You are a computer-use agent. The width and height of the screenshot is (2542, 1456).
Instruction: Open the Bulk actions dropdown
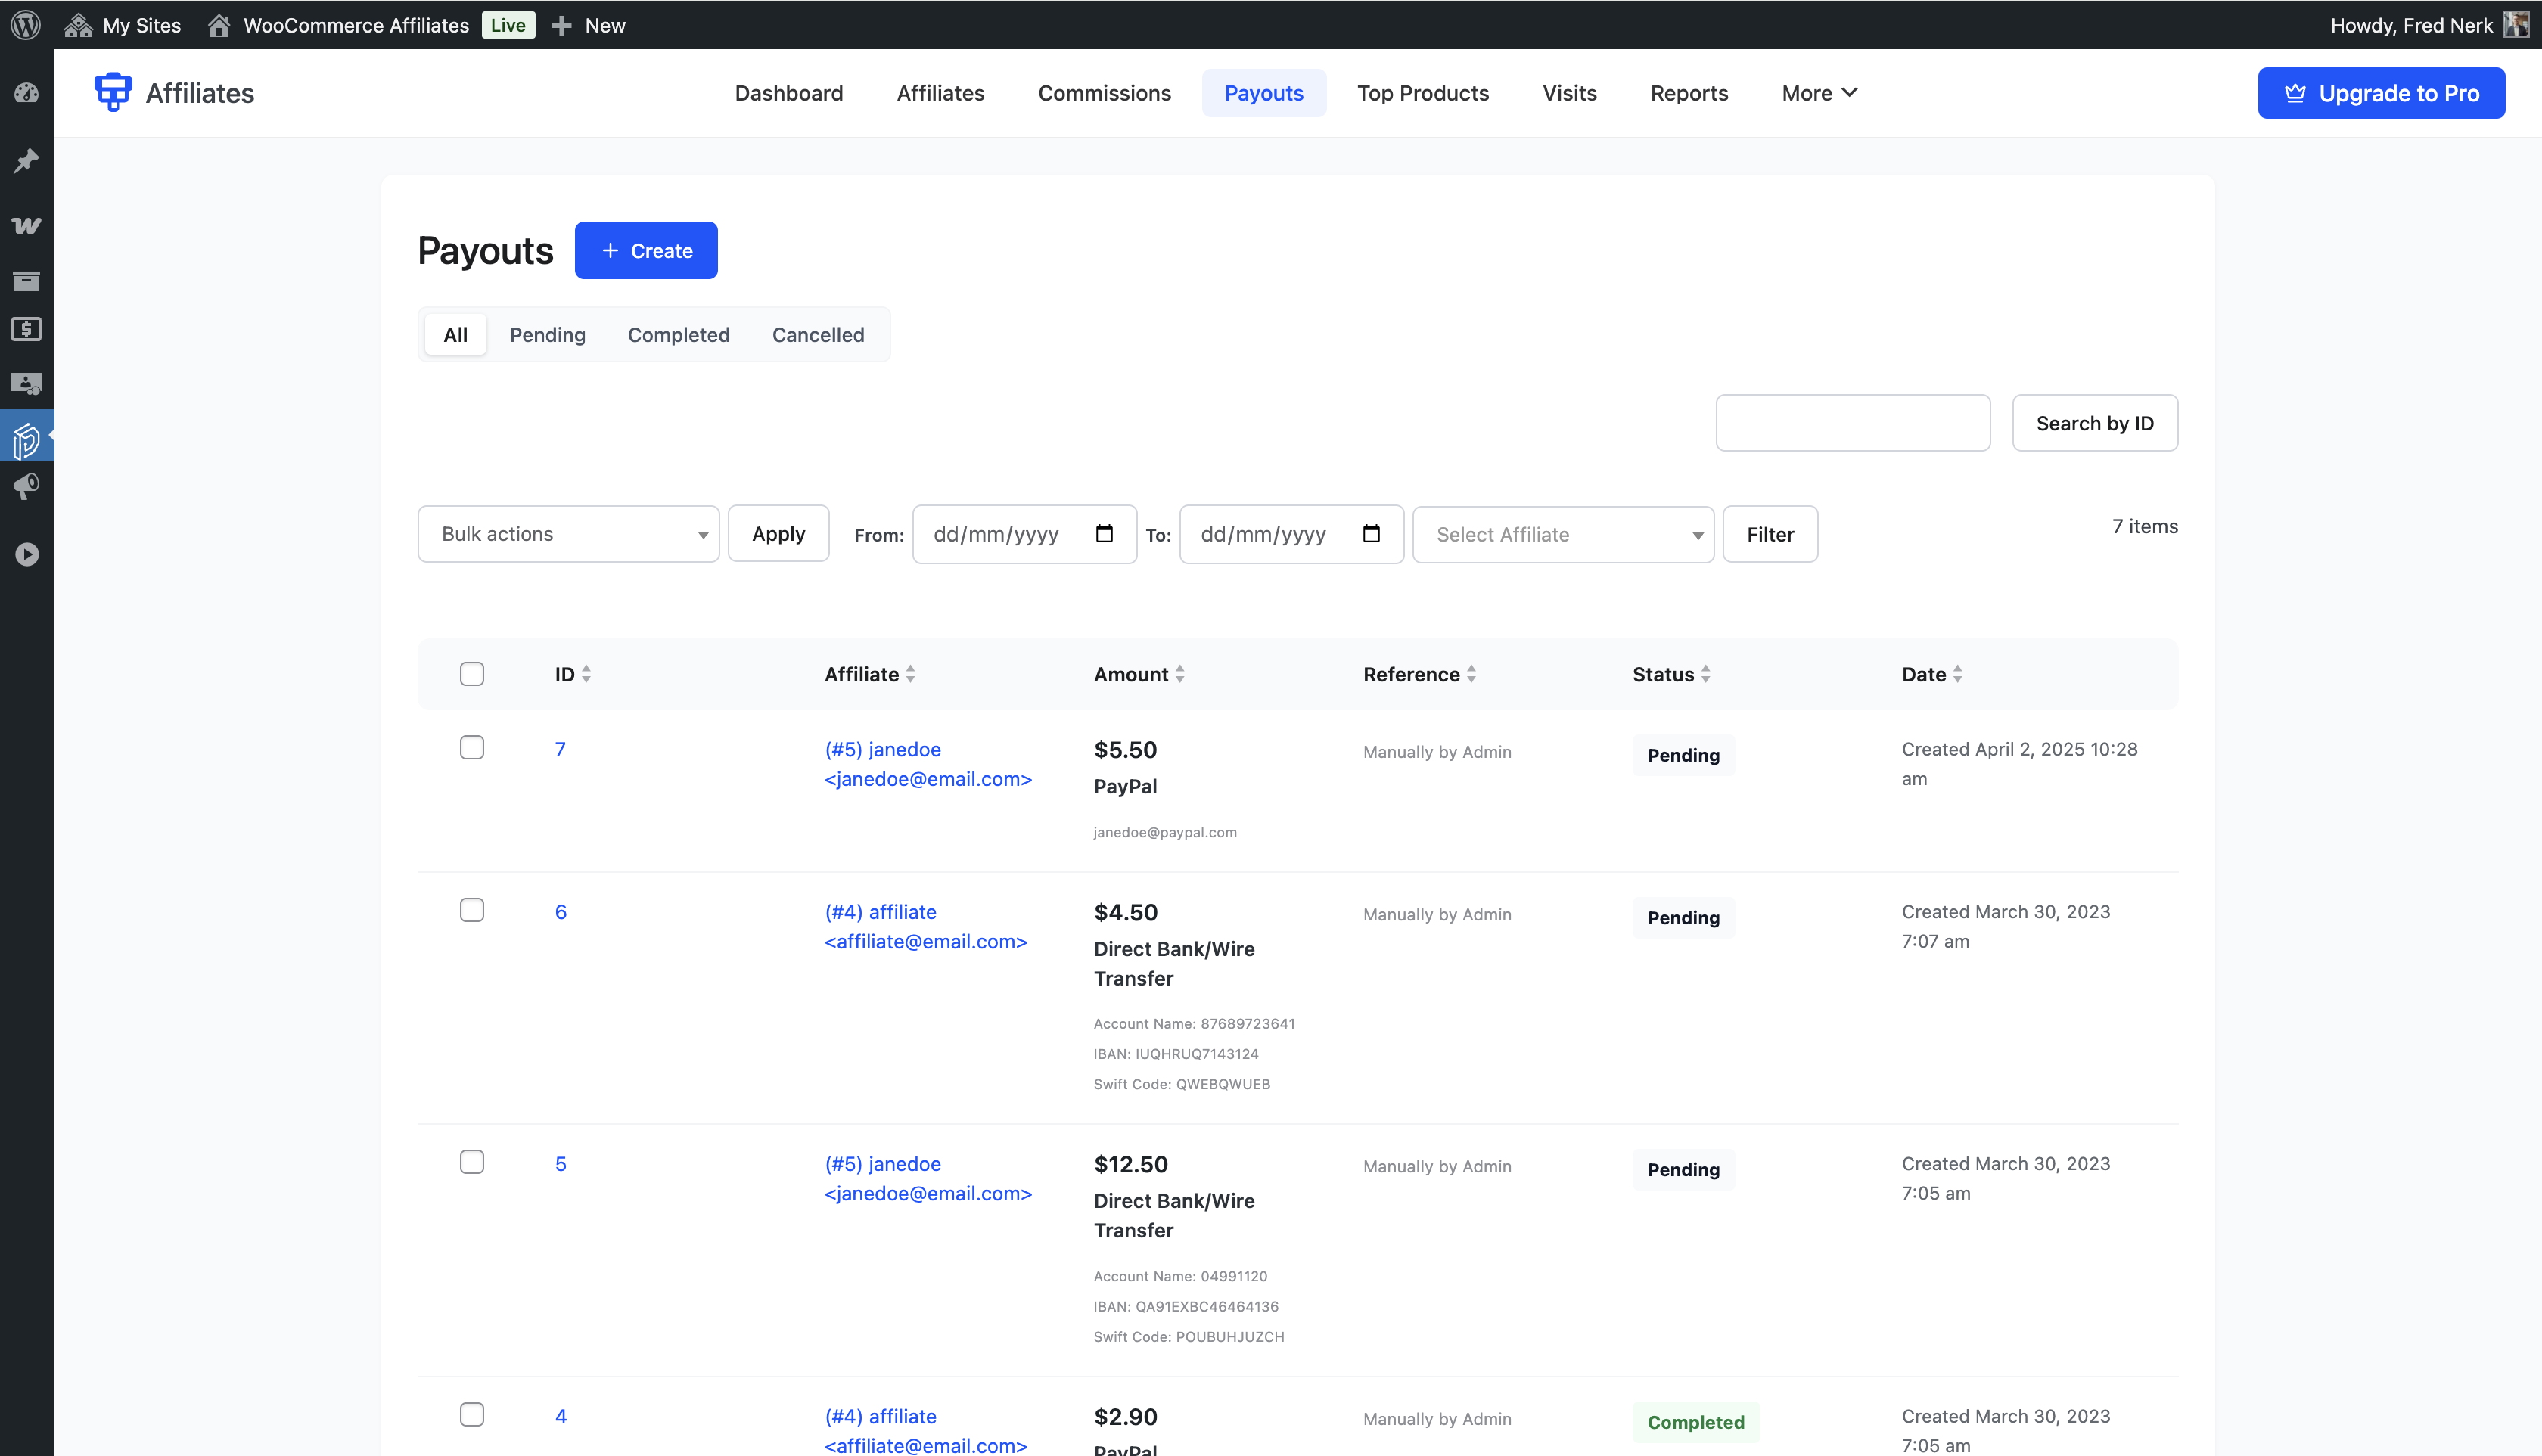(x=568, y=534)
